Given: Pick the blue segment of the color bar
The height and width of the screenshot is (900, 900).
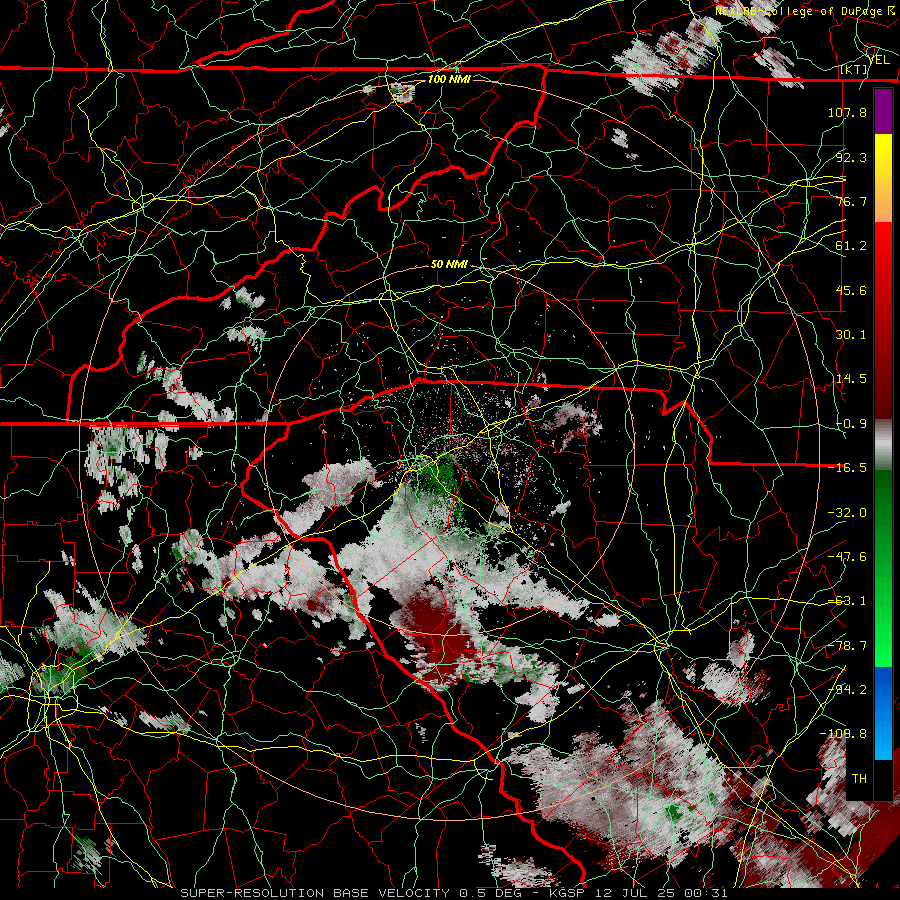Looking at the screenshot, I should [x=883, y=713].
